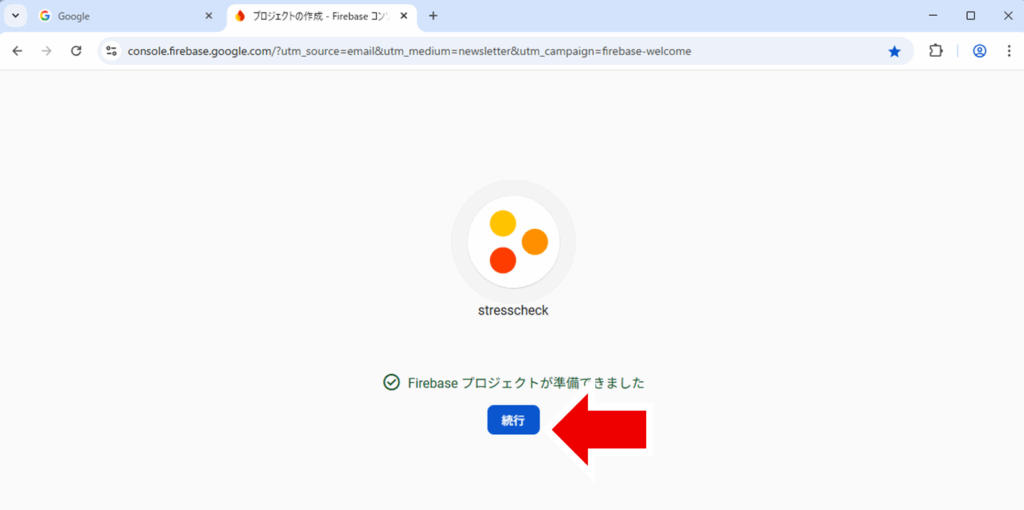Image resolution: width=1024 pixels, height=510 pixels.
Task: Open site information icon in address bar
Action: tap(112, 51)
